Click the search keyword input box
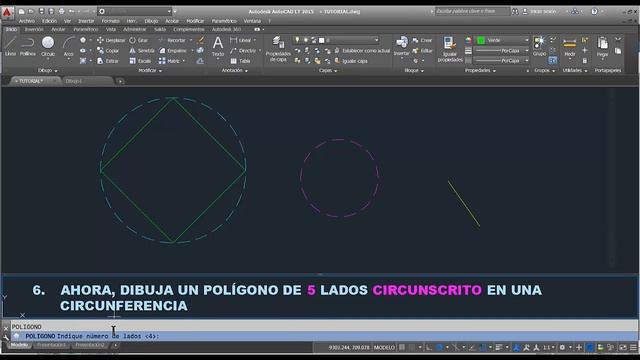Image resolution: width=640 pixels, height=360 pixels. pyautogui.click(x=472, y=11)
